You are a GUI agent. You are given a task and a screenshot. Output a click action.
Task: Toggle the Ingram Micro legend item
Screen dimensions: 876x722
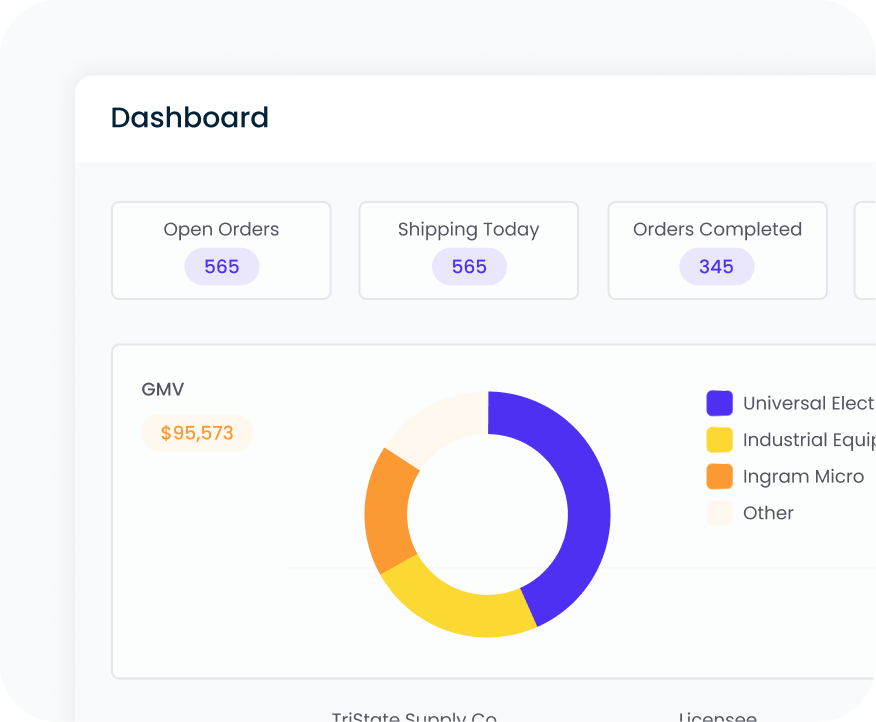click(803, 476)
